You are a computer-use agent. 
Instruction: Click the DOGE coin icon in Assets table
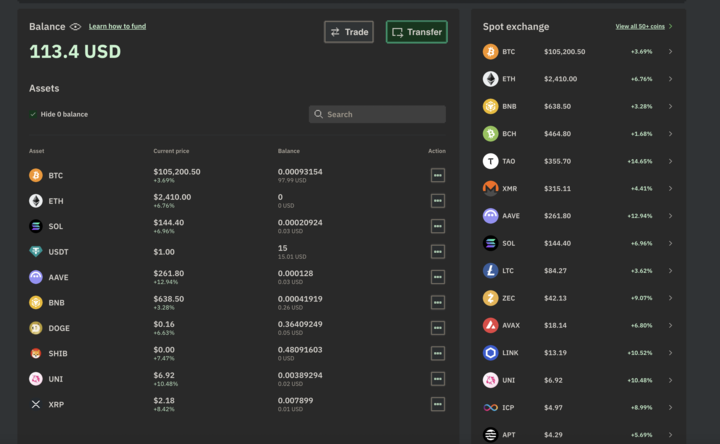pos(36,328)
